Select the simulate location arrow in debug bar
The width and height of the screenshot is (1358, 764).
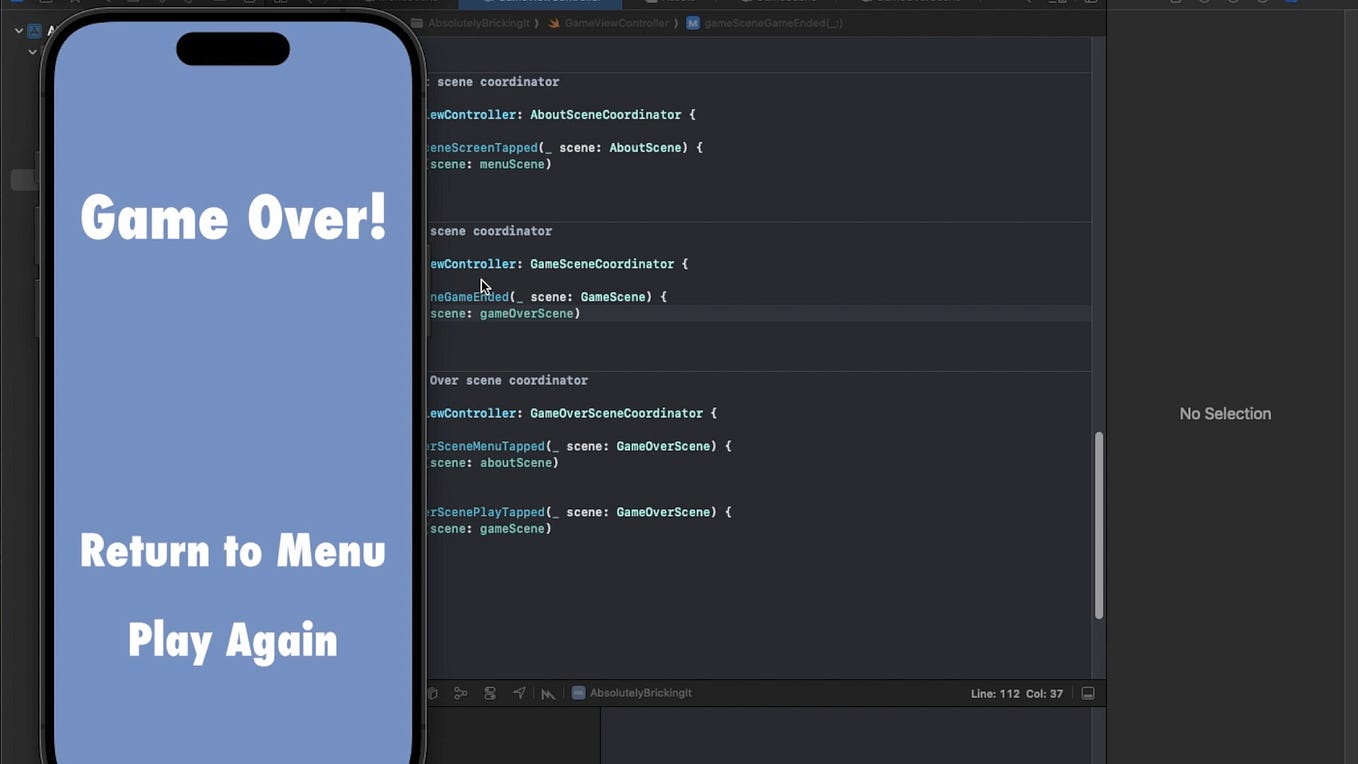point(519,692)
